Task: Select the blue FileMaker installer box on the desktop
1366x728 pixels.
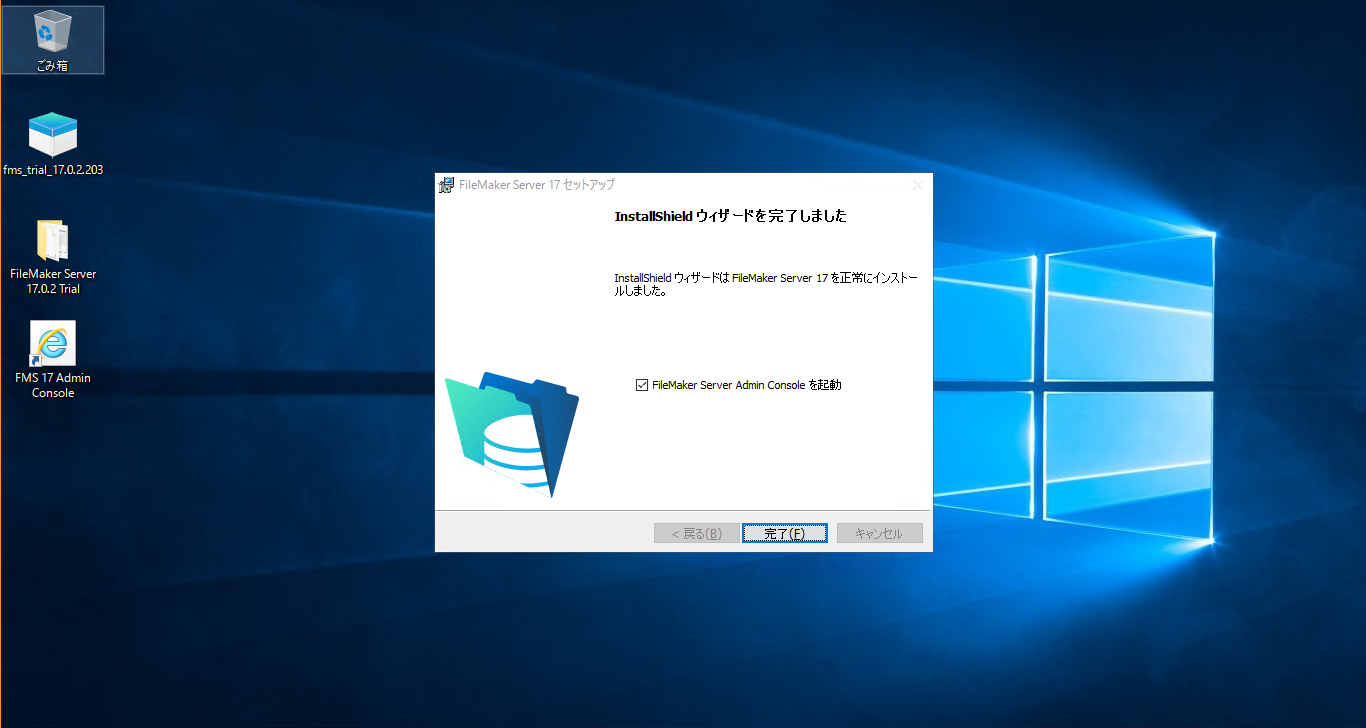Action: click(52, 133)
